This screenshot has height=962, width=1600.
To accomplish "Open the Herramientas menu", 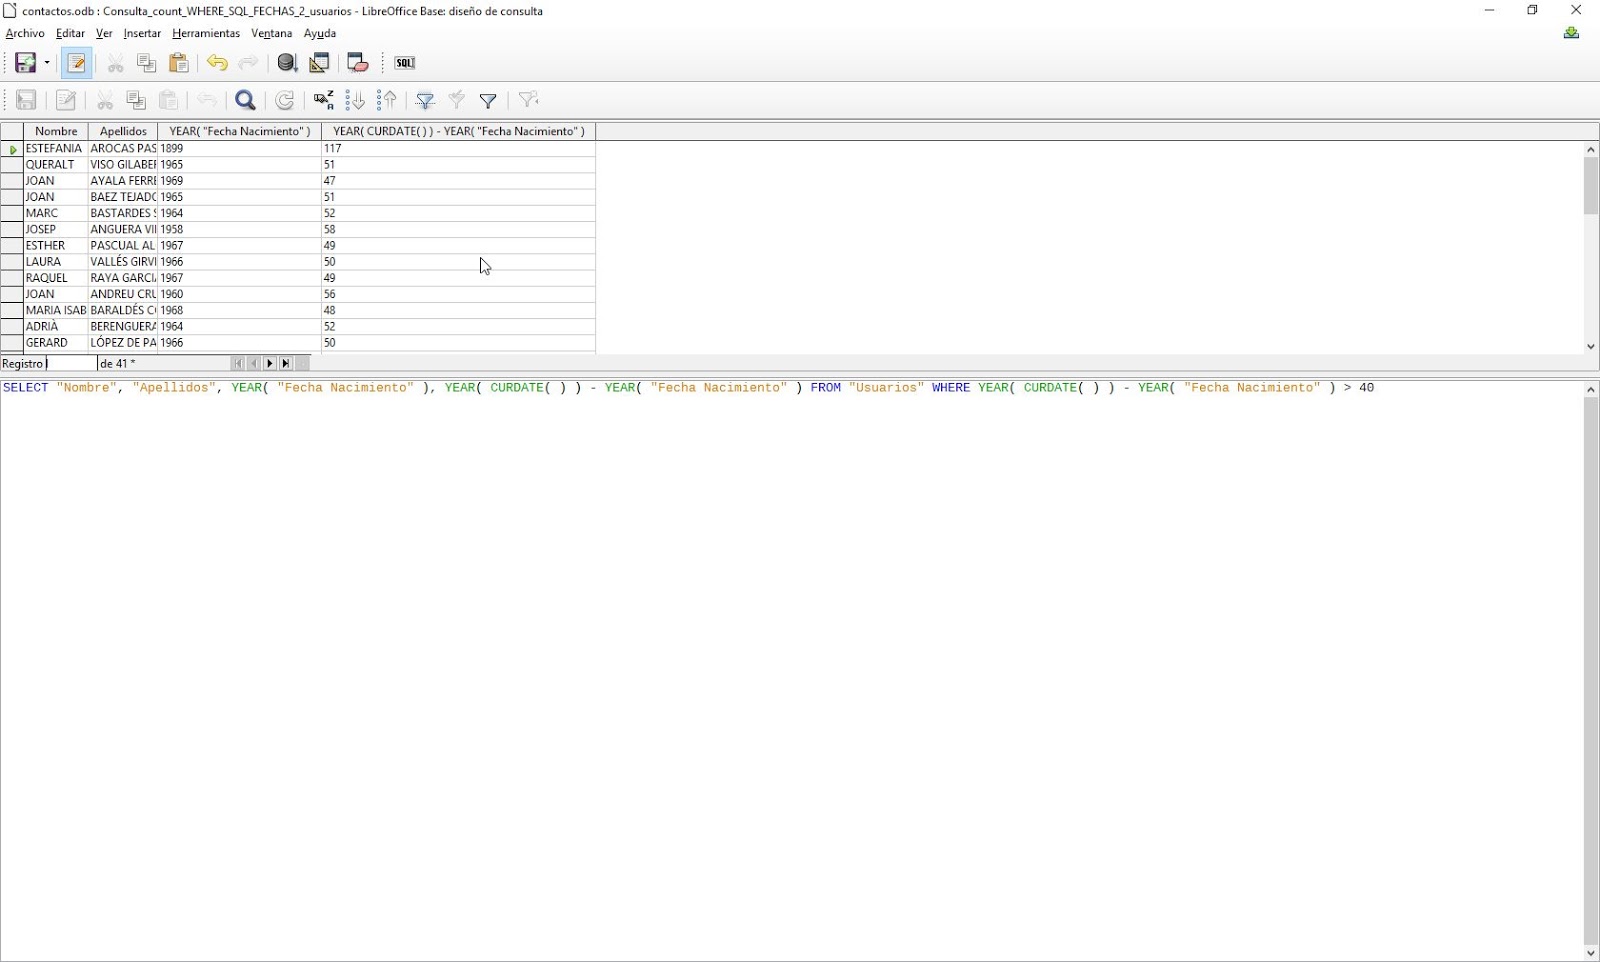I will coord(206,33).
